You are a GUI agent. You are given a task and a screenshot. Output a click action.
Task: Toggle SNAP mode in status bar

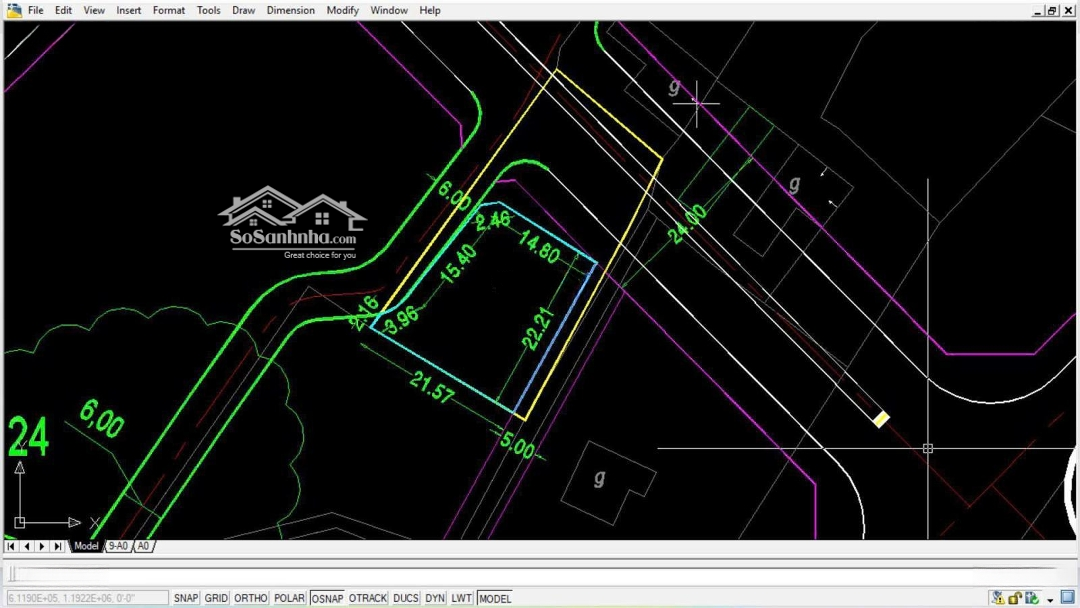[x=186, y=598]
